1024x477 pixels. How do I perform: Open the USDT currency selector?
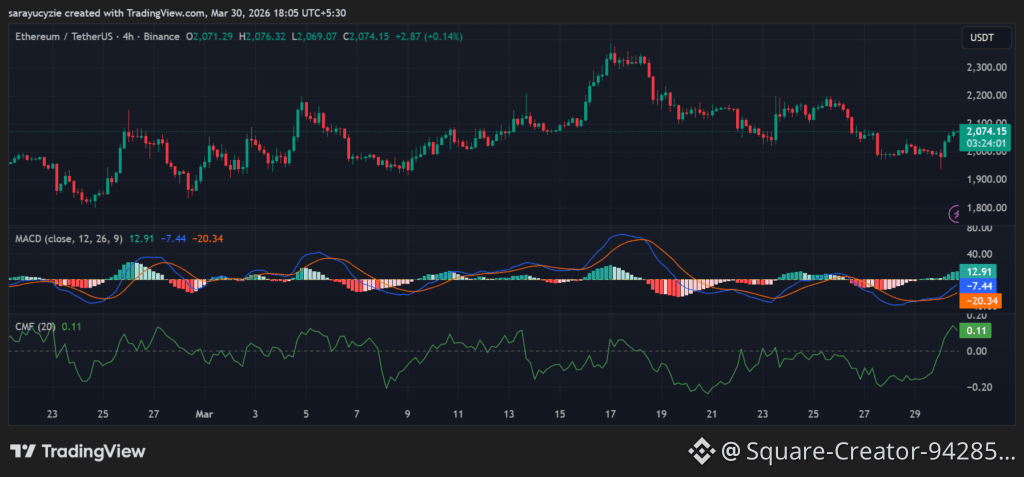pos(987,38)
